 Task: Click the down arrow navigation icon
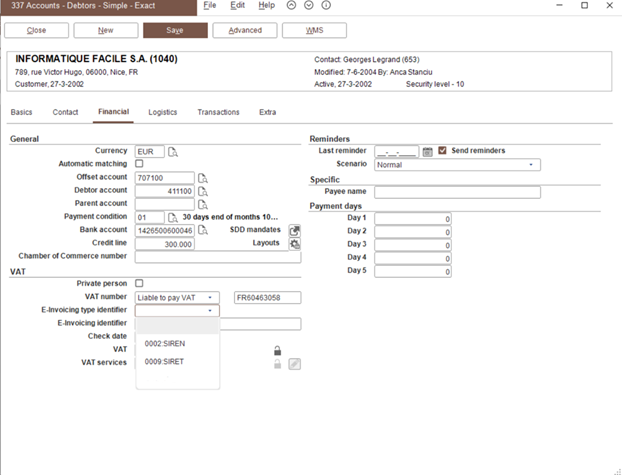click(309, 5)
